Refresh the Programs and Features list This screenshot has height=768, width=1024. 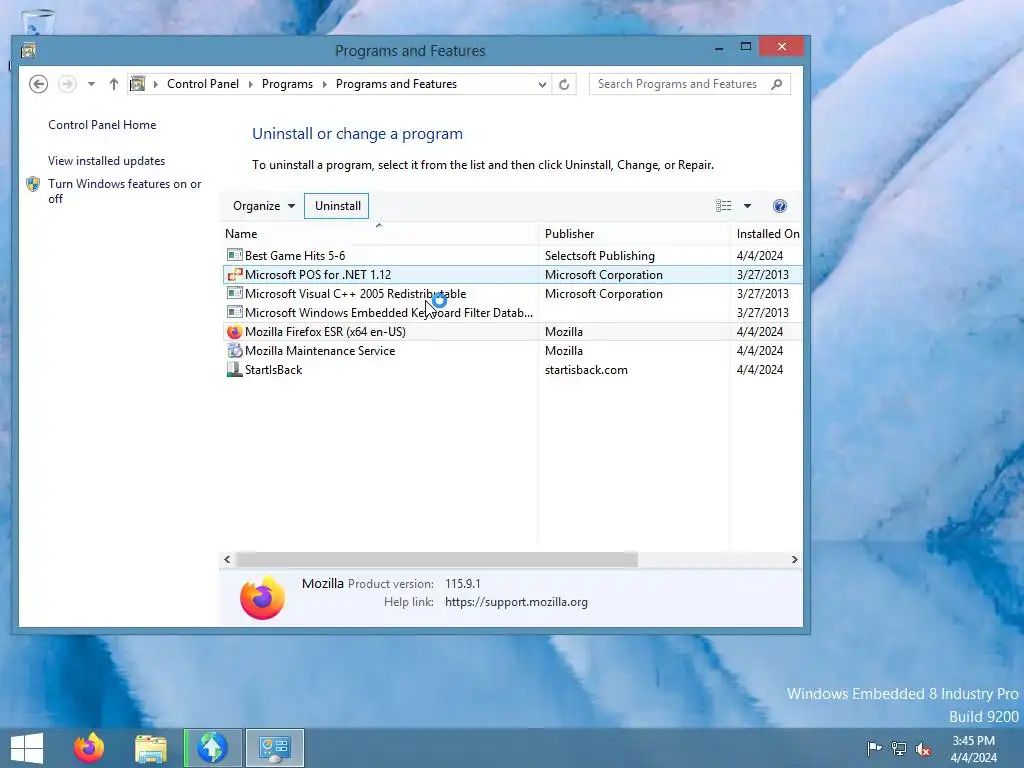tap(564, 84)
